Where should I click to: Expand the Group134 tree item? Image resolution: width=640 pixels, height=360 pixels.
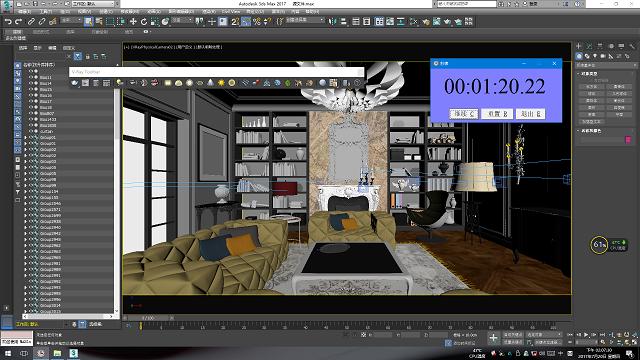[x=25, y=191]
